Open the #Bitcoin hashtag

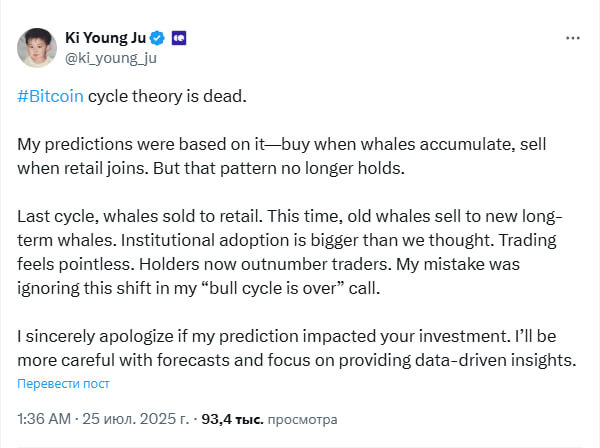50,97
